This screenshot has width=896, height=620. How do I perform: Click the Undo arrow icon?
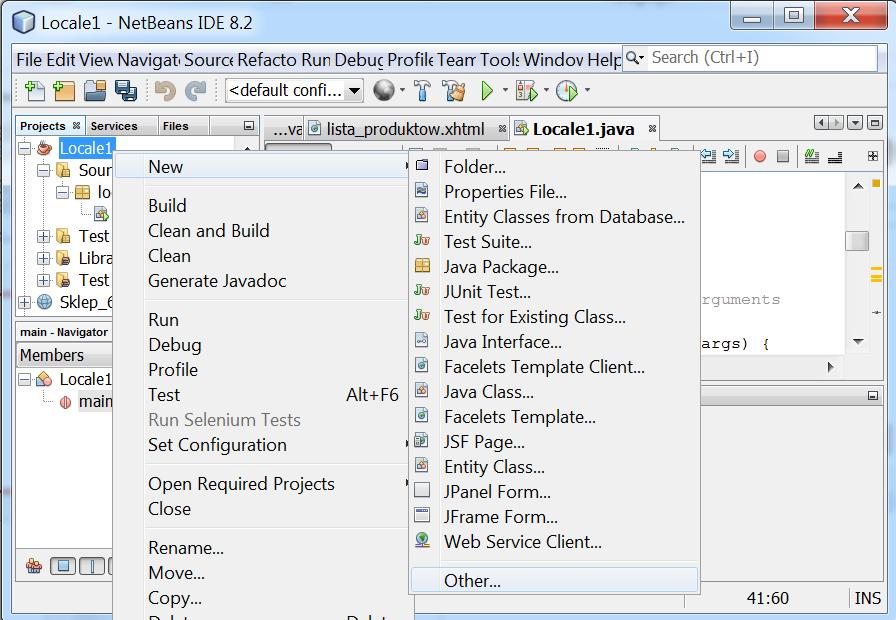(165, 90)
